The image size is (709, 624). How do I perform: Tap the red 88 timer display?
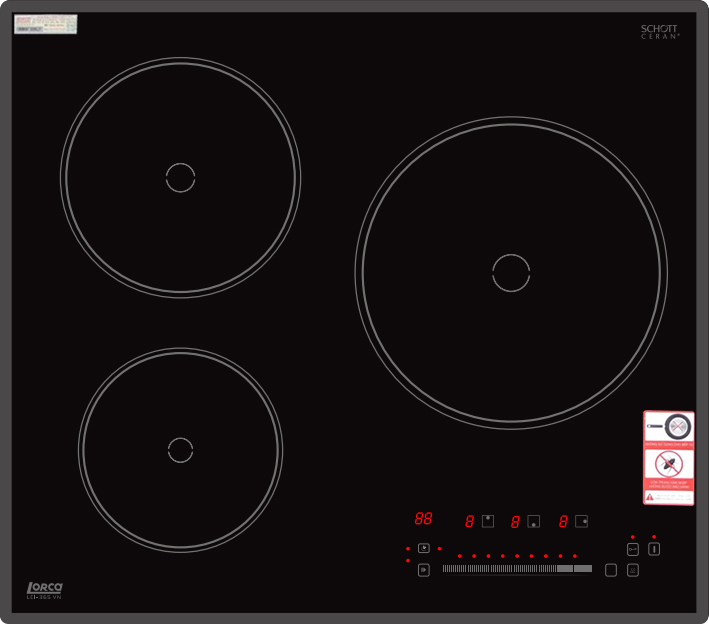(x=423, y=519)
